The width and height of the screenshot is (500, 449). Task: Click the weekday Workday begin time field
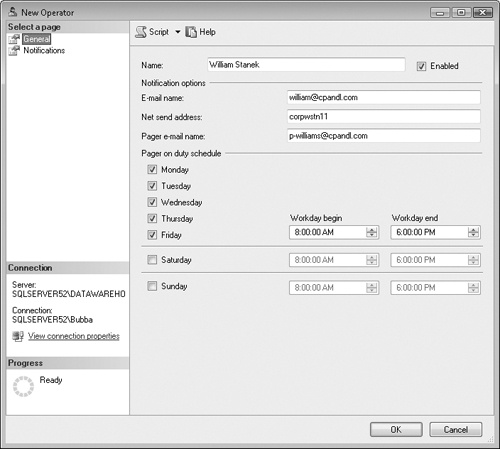tap(334, 232)
